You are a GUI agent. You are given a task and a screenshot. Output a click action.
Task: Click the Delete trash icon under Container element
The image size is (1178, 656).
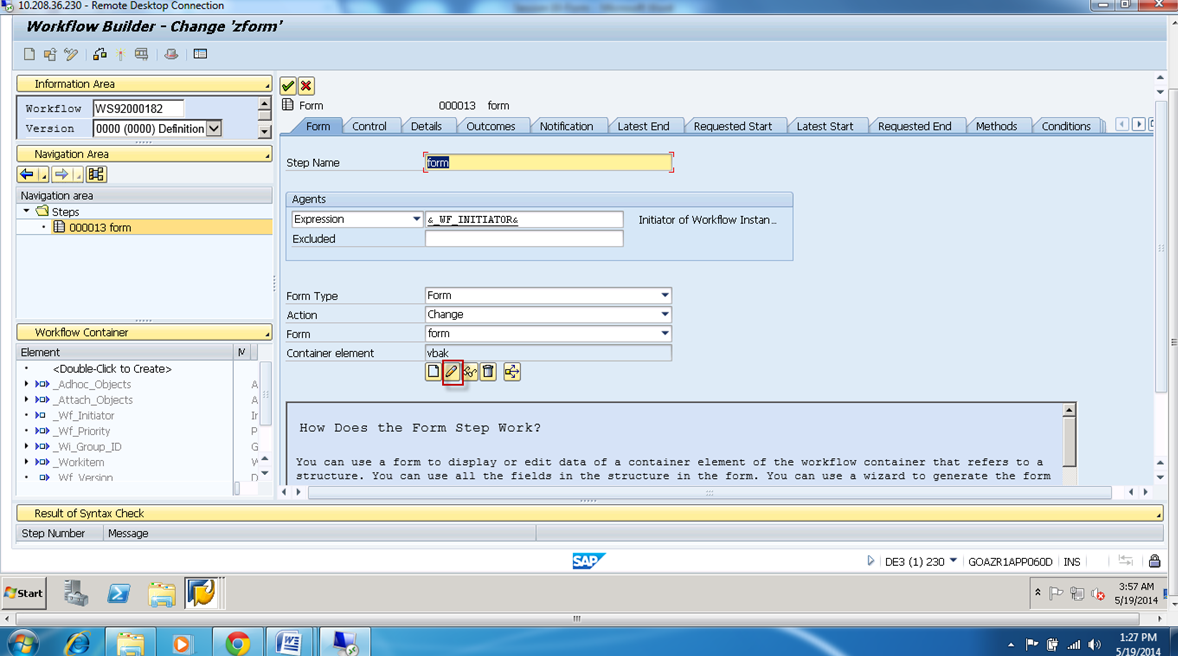(488, 371)
